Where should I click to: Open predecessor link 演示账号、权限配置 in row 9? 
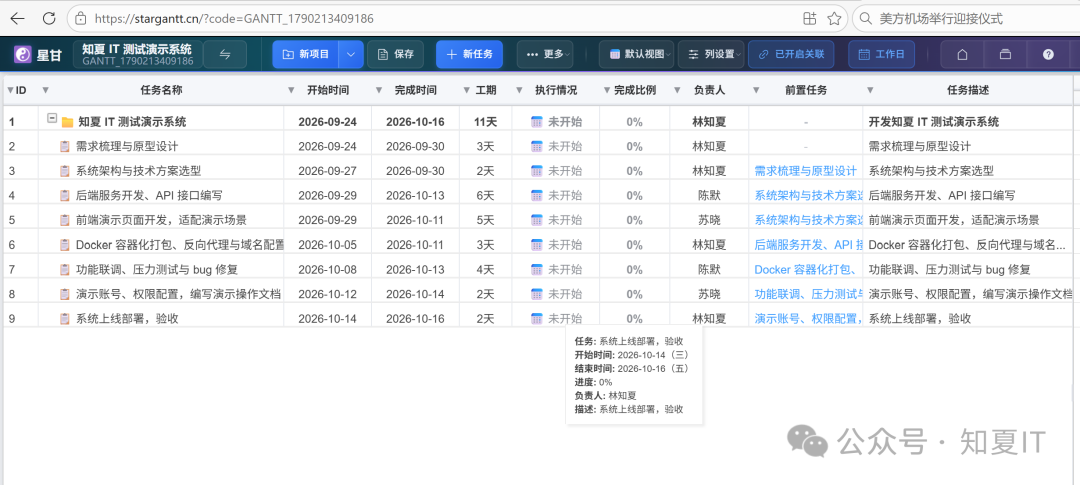click(x=809, y=319)
